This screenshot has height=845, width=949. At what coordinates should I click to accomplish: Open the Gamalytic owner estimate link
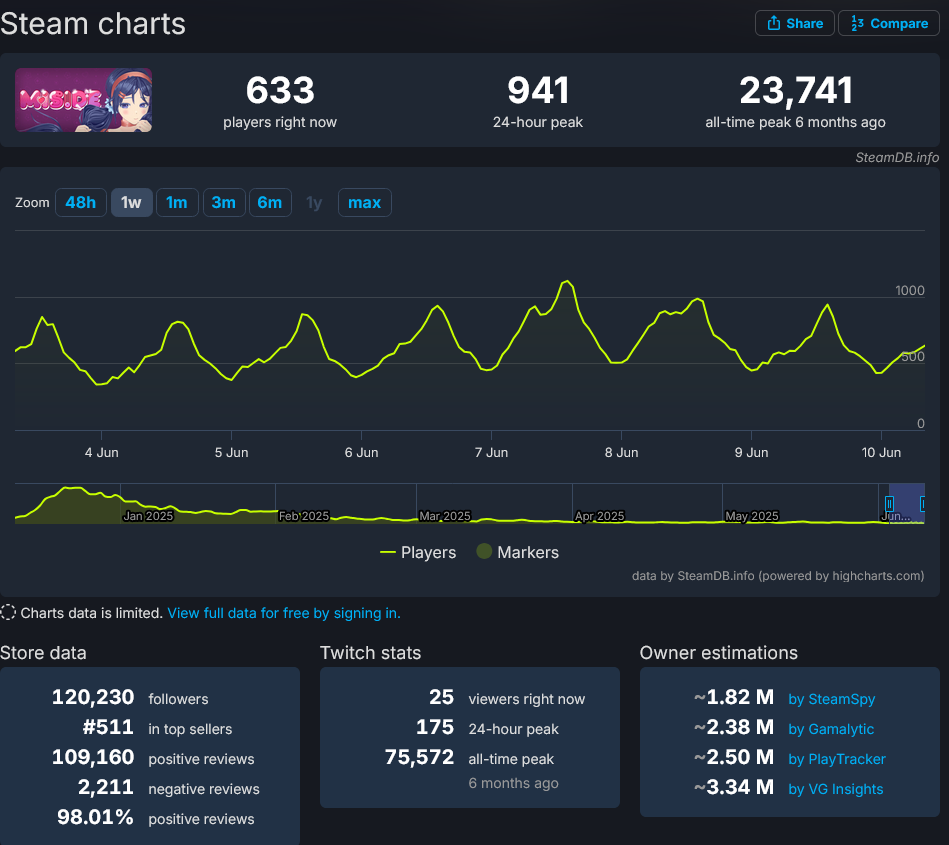[x=831, y=729]
